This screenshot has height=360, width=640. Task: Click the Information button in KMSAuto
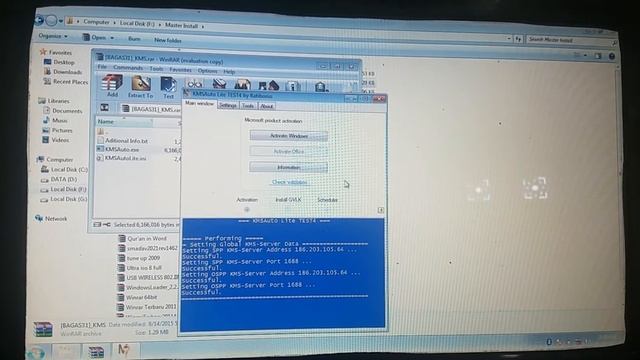289,167
